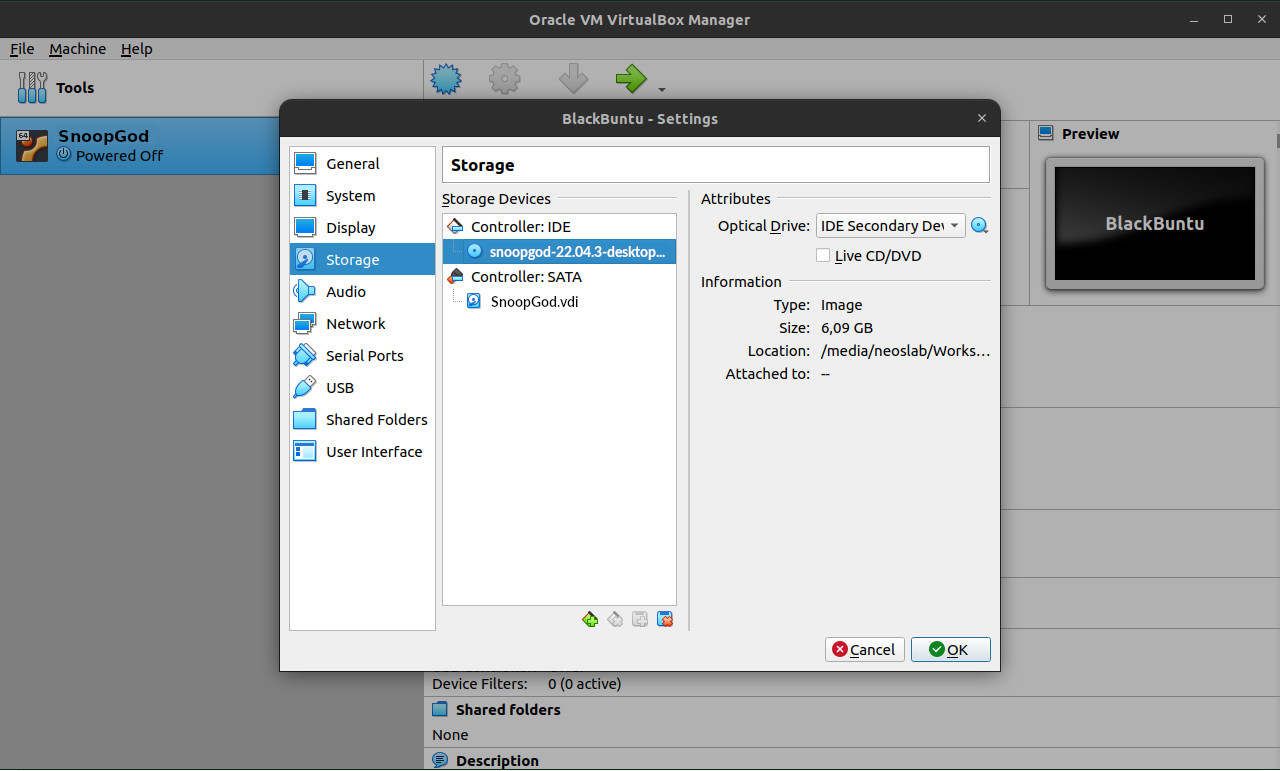Close the BlackBuntu Settings dialog
Screen dimensions: 1280x771
(981, 118)
